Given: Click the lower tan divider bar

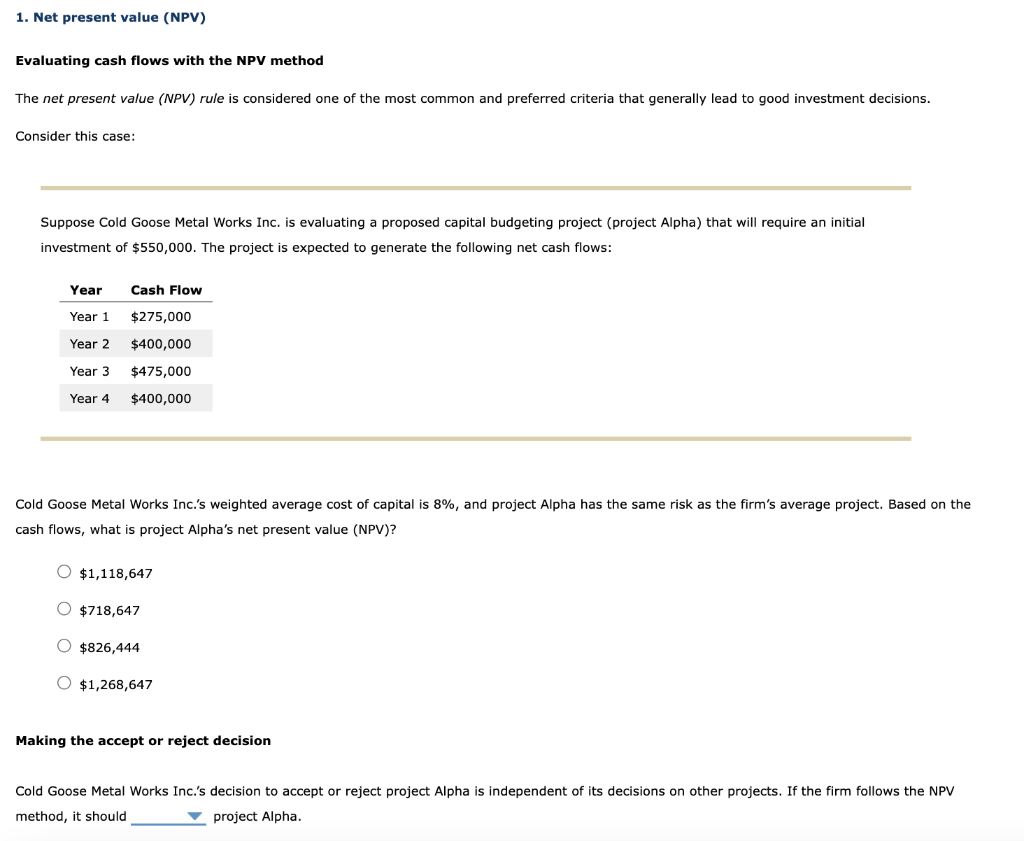Looking at the screenshot, I should (475, 437).
